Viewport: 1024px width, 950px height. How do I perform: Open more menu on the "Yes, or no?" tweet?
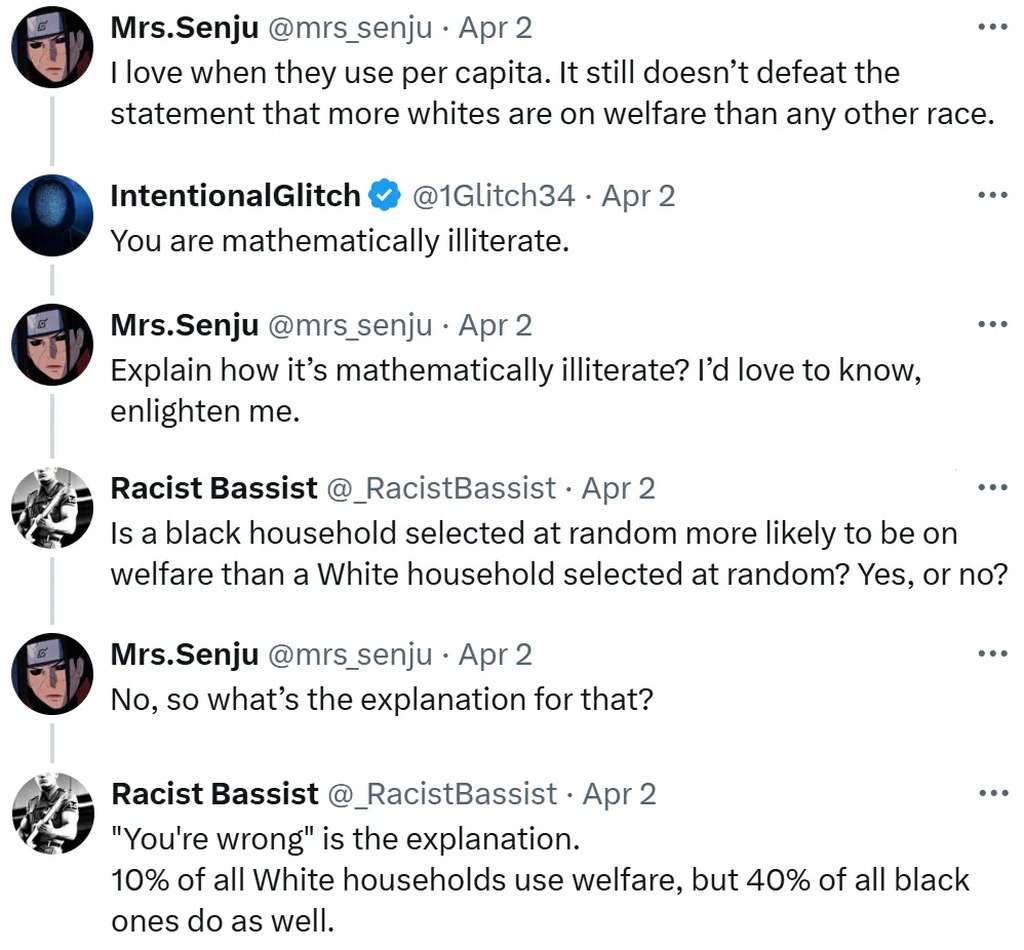click(x=992, y=488)
